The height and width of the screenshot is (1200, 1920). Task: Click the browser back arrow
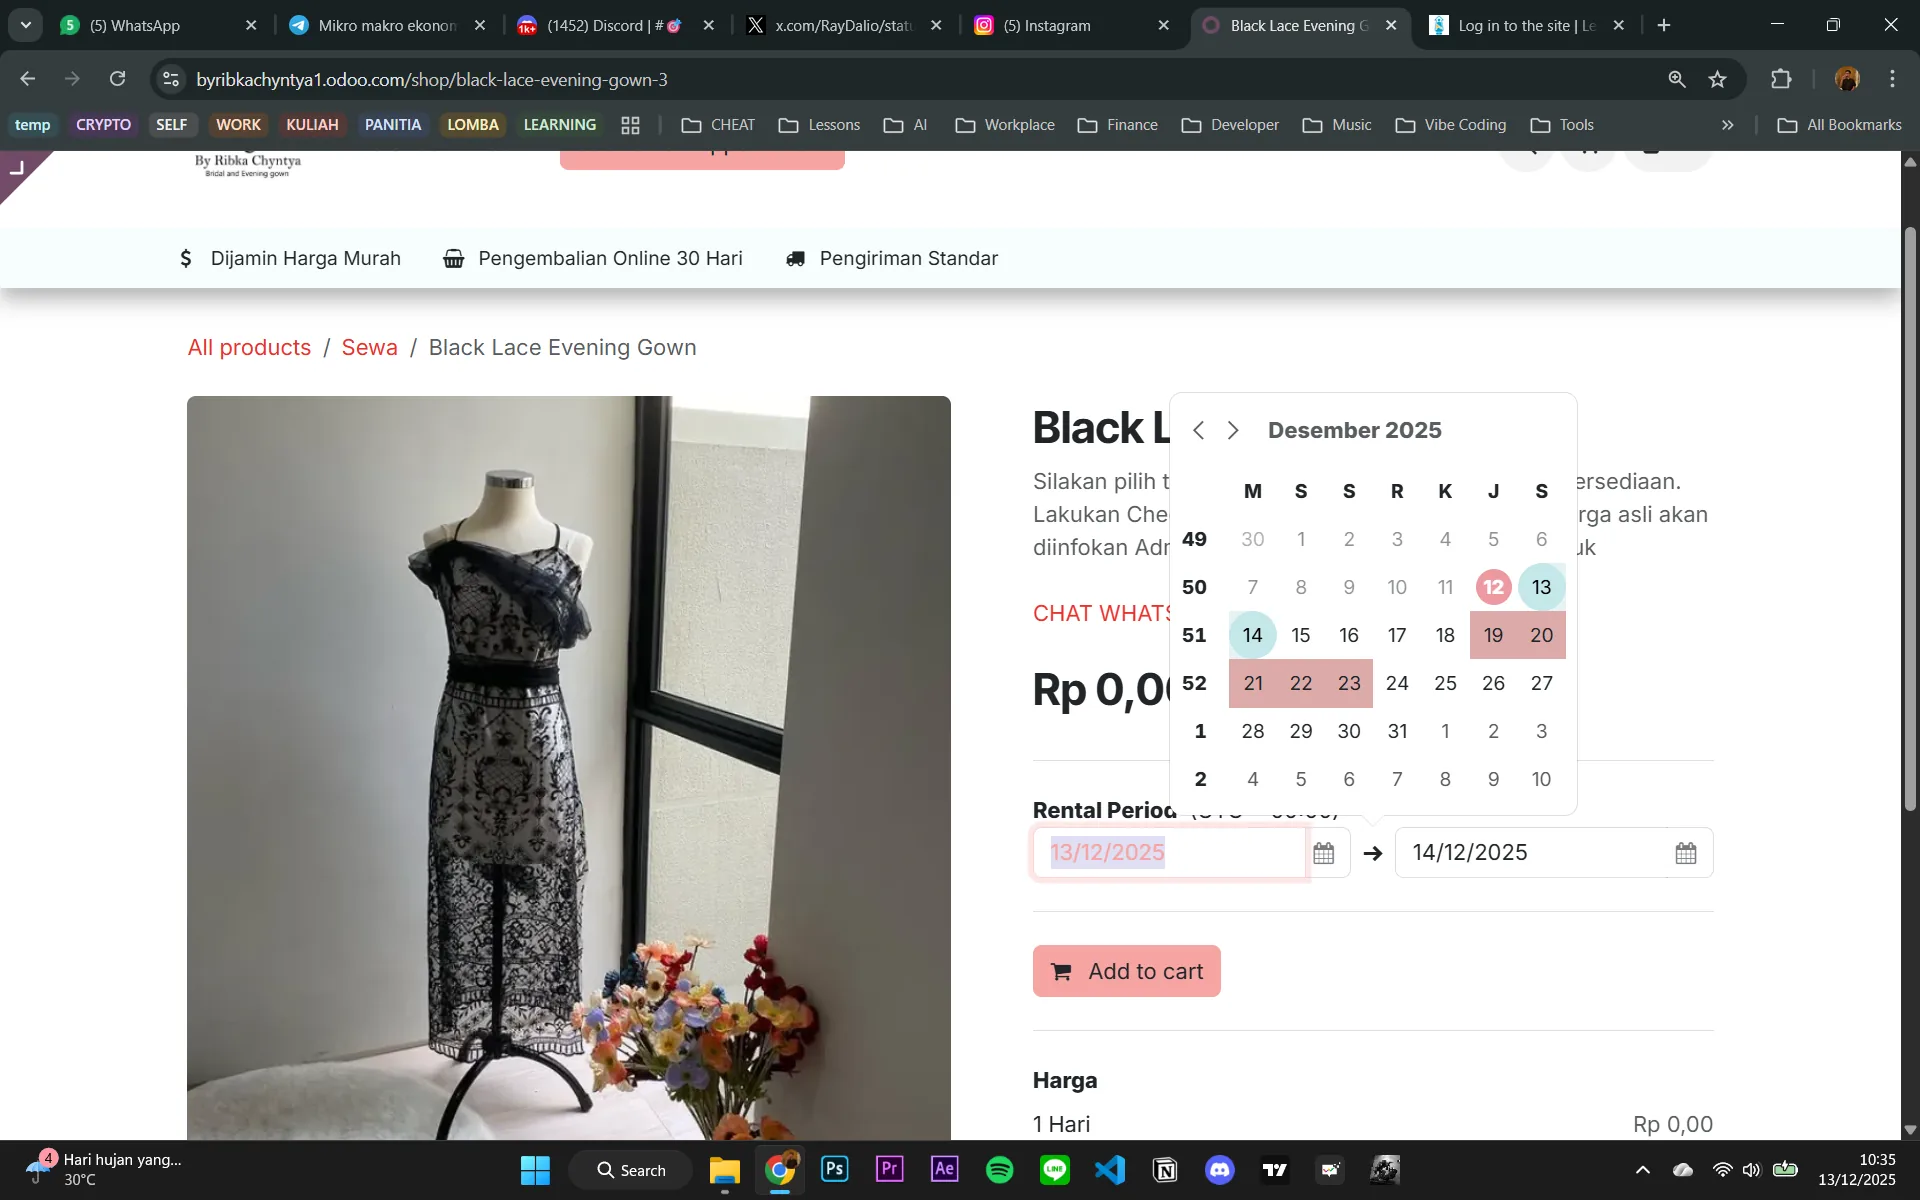pos(28,79)
